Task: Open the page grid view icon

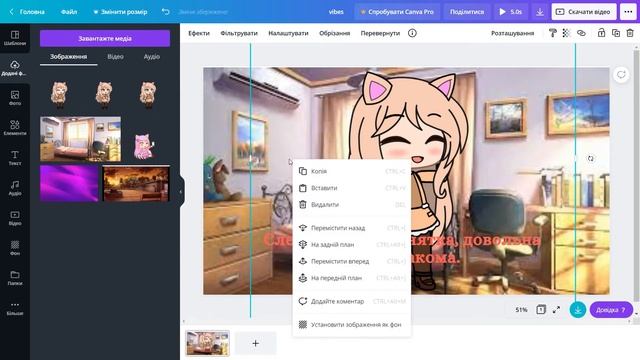Action: tap(541, 310)
